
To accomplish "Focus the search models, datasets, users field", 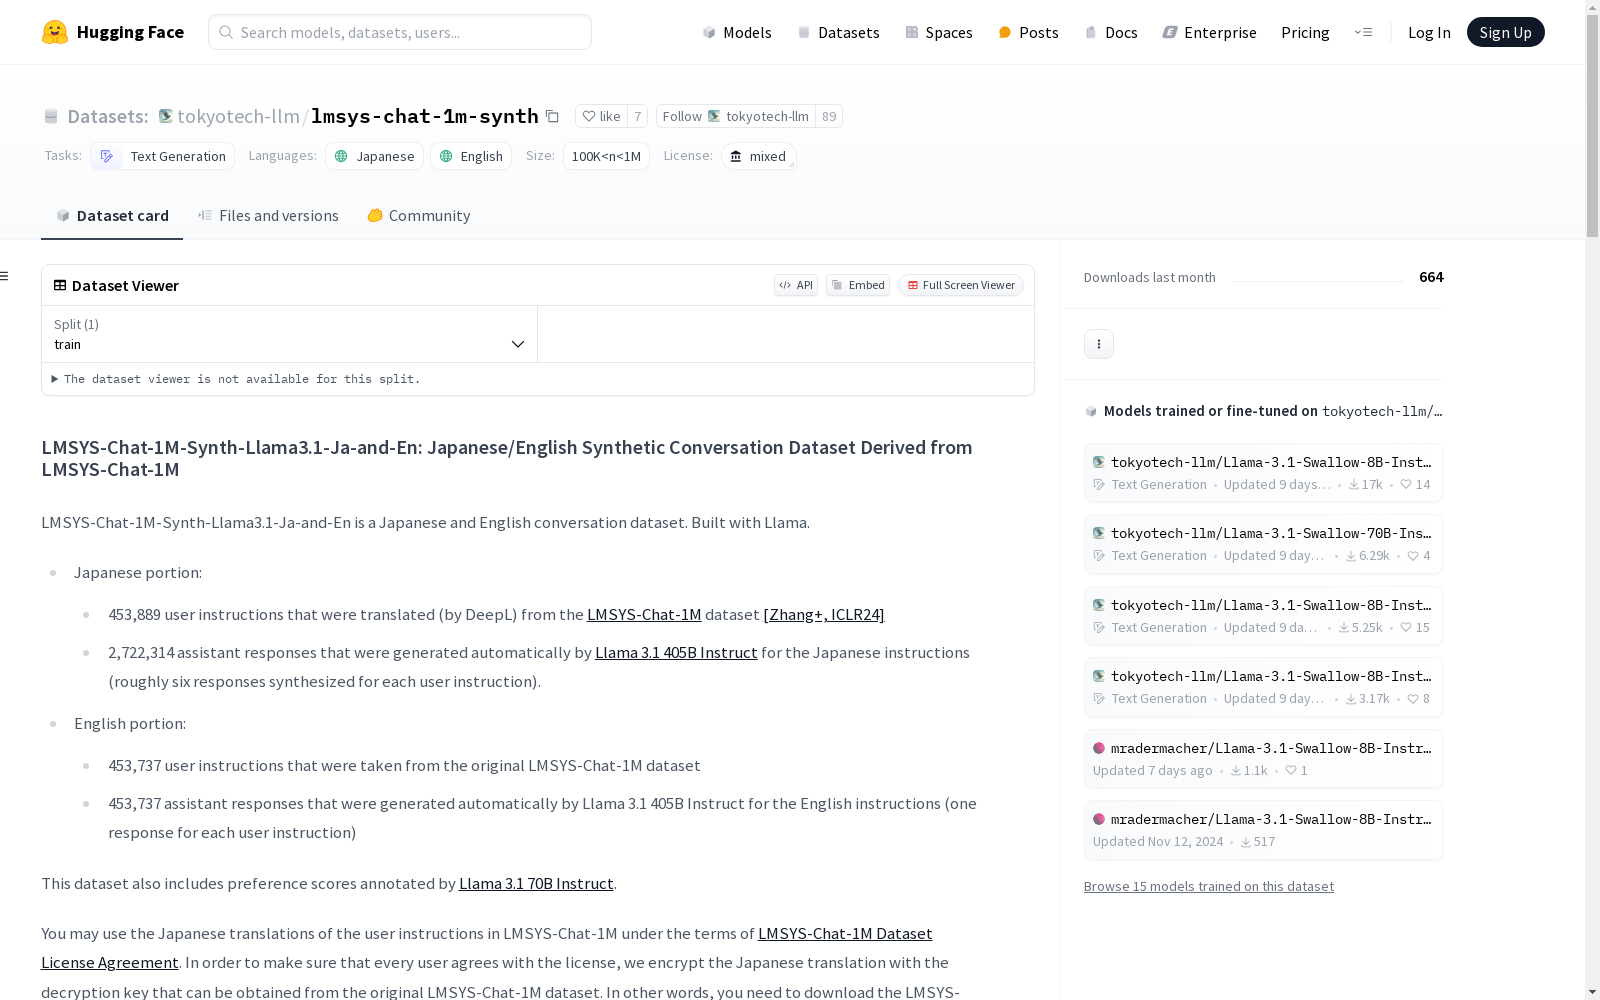I will [x=400, y=32].
